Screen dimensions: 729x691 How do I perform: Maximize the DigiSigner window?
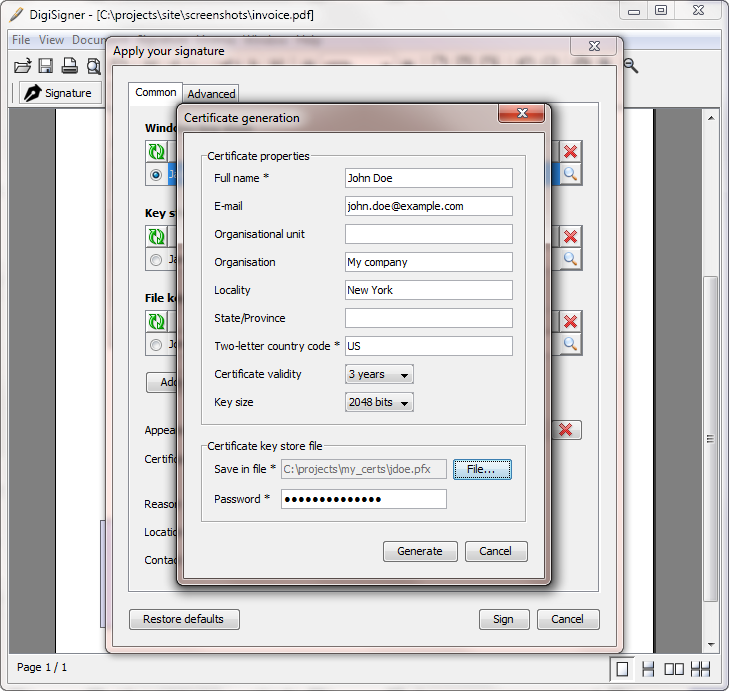(x=661, y=11)
